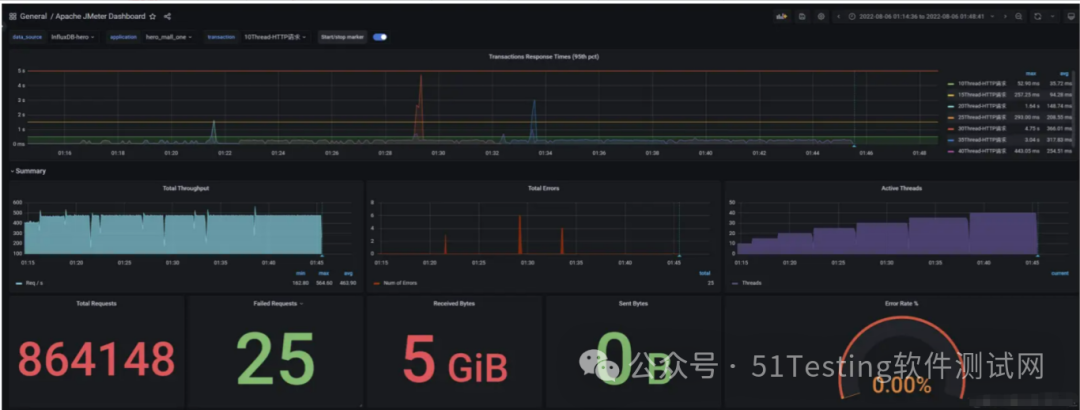This screenshot has width=1080, height=410.
Task: Zoom out the time range
Action: tap(1019, 17)
